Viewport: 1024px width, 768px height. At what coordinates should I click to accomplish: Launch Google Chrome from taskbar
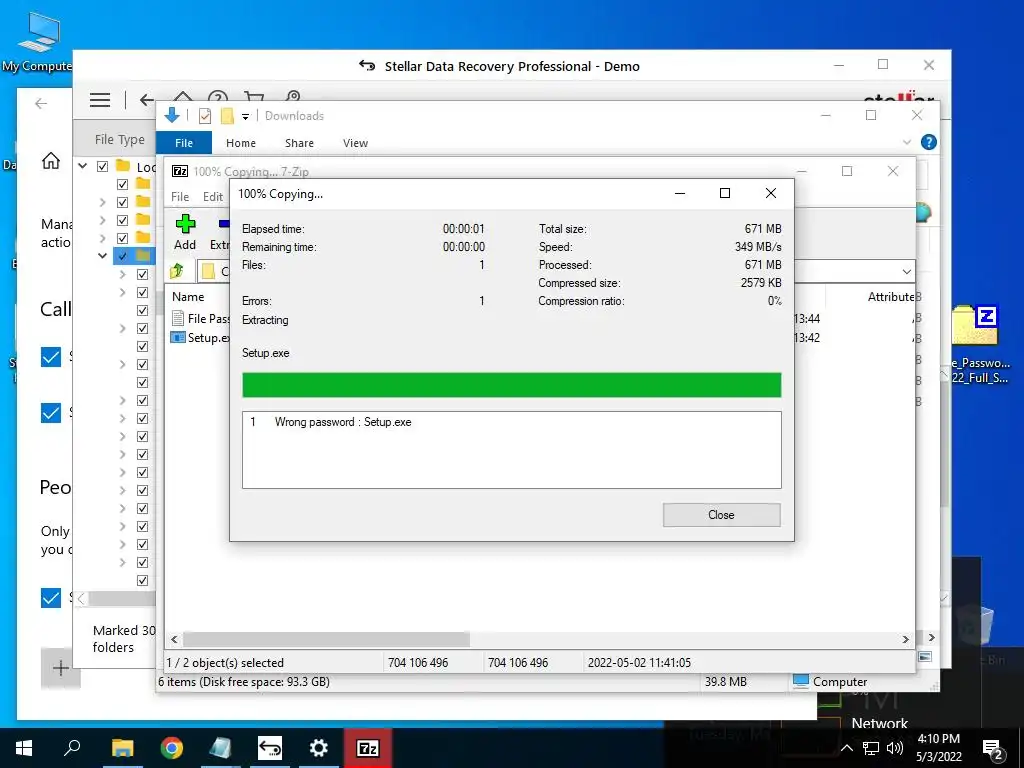click(x=171, y=748)
